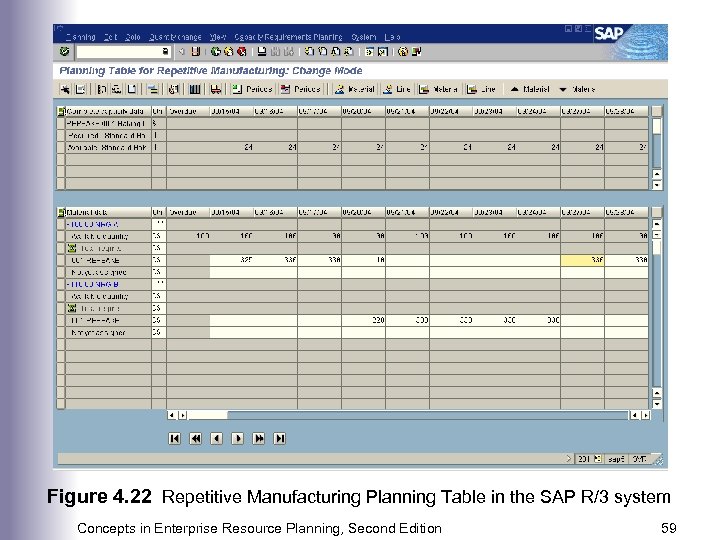Click the Last Page icon in standard toolbar

pos(349,51)
